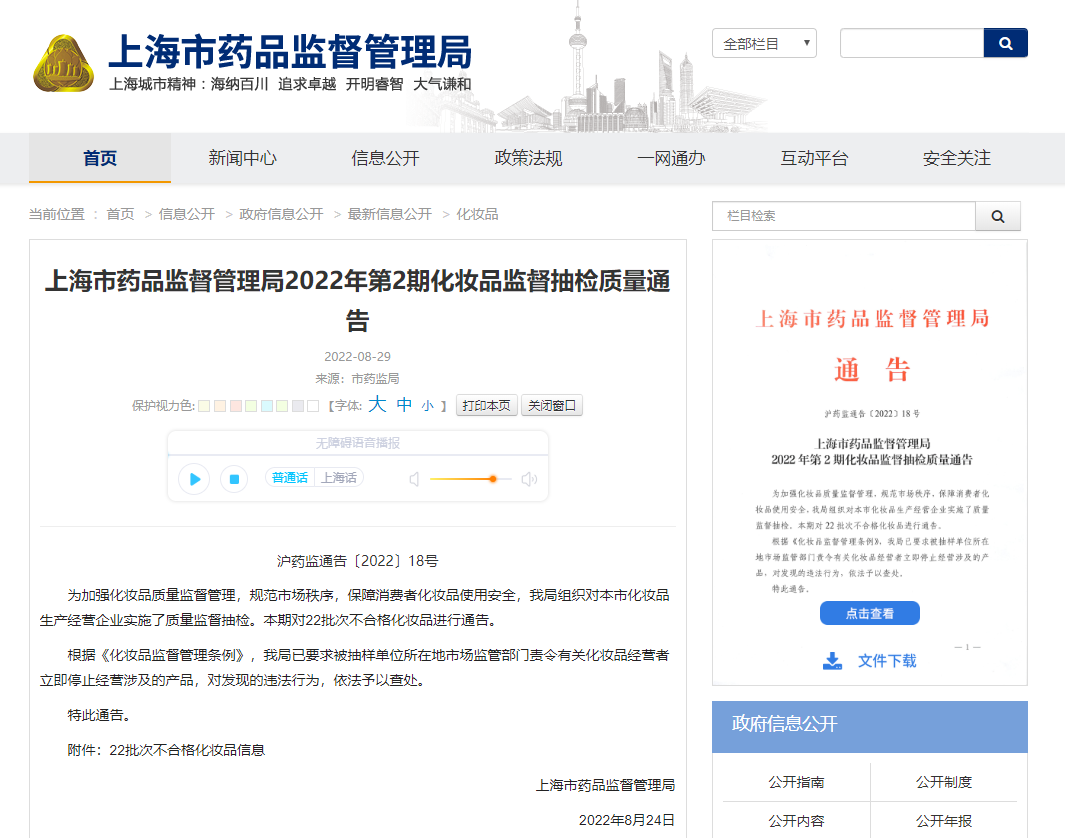This screenshot has height=838, width=1065.
Task: Open the 全部栏目 dropdown
Action: (x=764, y=43)
